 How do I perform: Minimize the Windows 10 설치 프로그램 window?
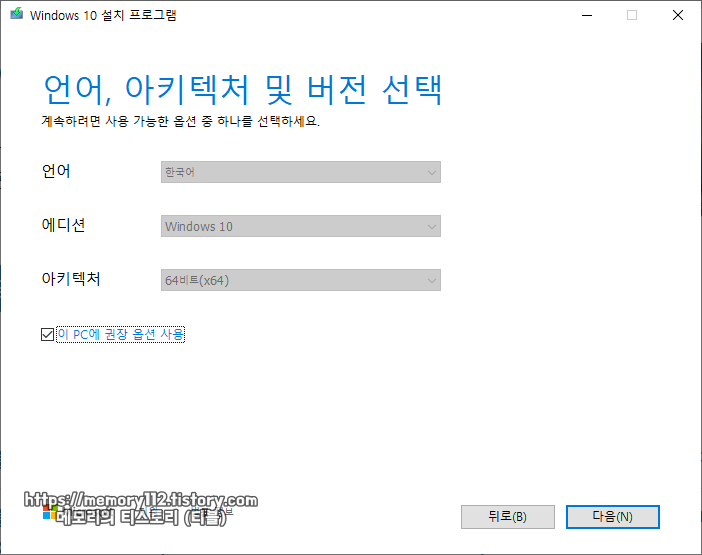coord(587,15)
